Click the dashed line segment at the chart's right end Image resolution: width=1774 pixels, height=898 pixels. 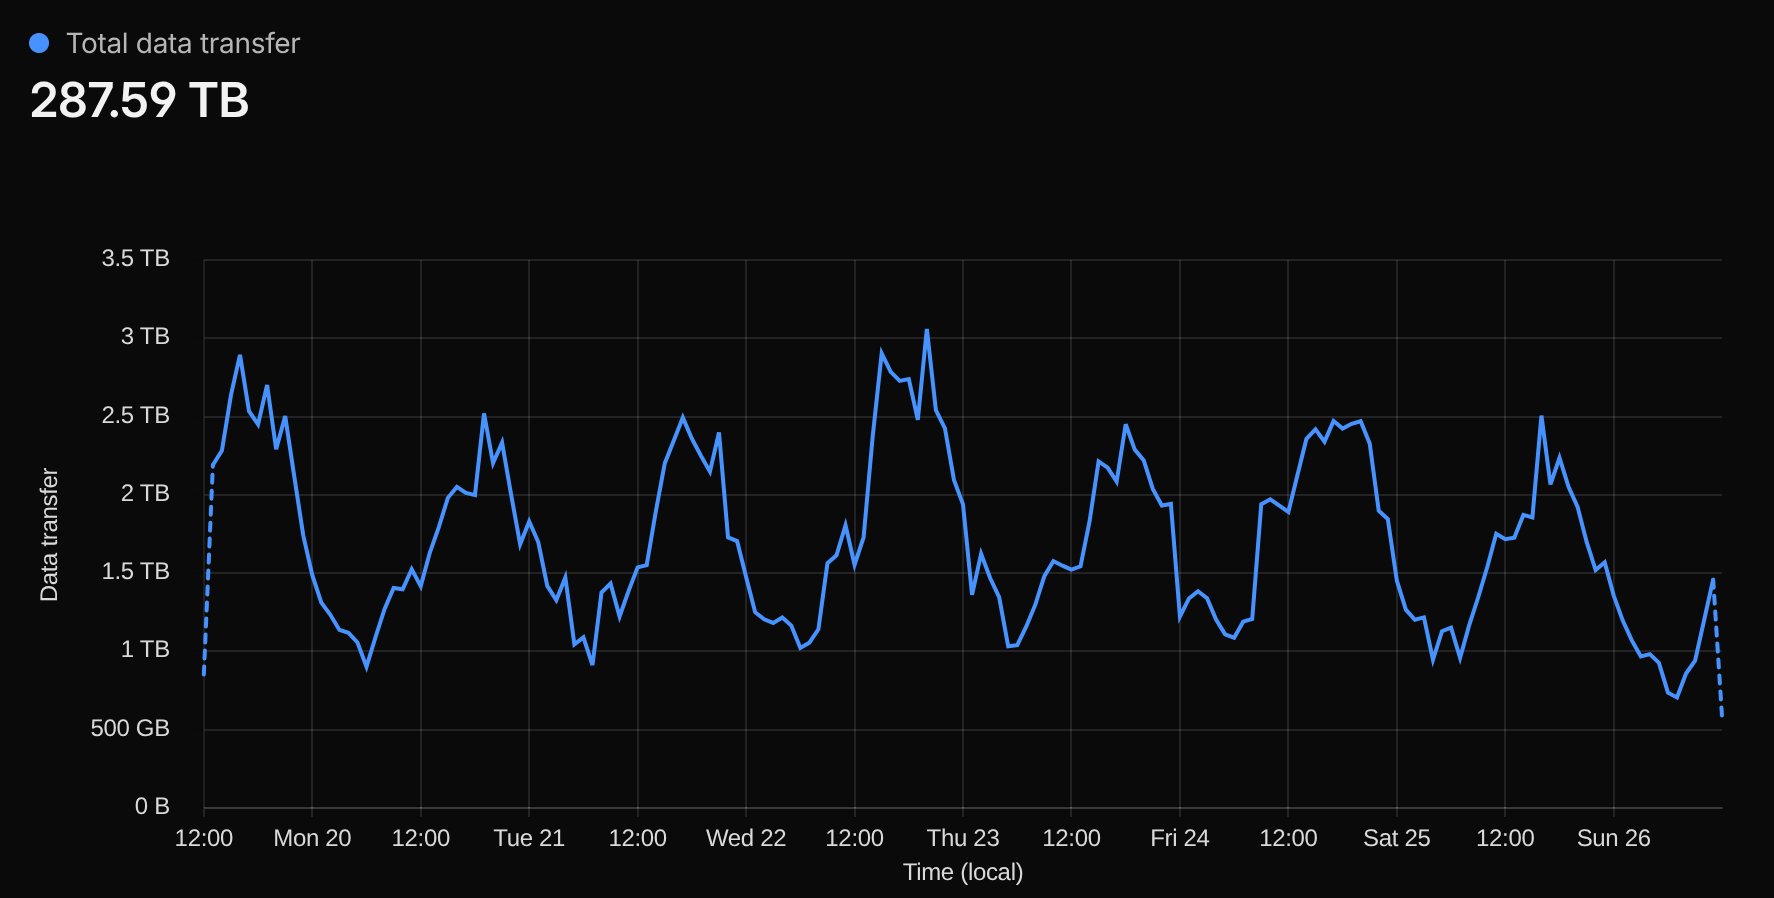click(1718, 650)
